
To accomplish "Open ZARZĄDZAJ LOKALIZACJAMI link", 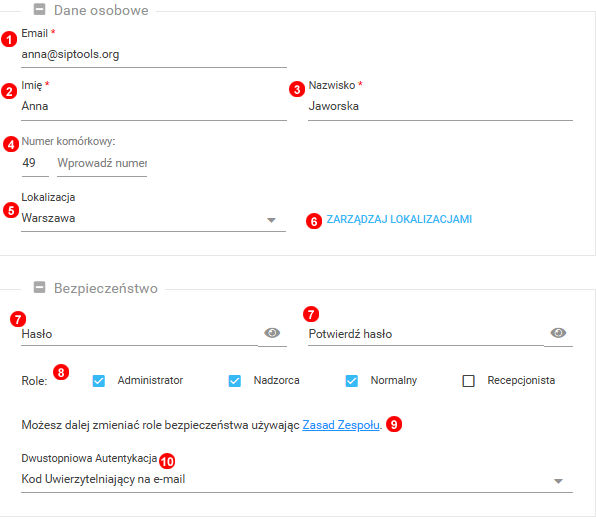I will (399, 219).
